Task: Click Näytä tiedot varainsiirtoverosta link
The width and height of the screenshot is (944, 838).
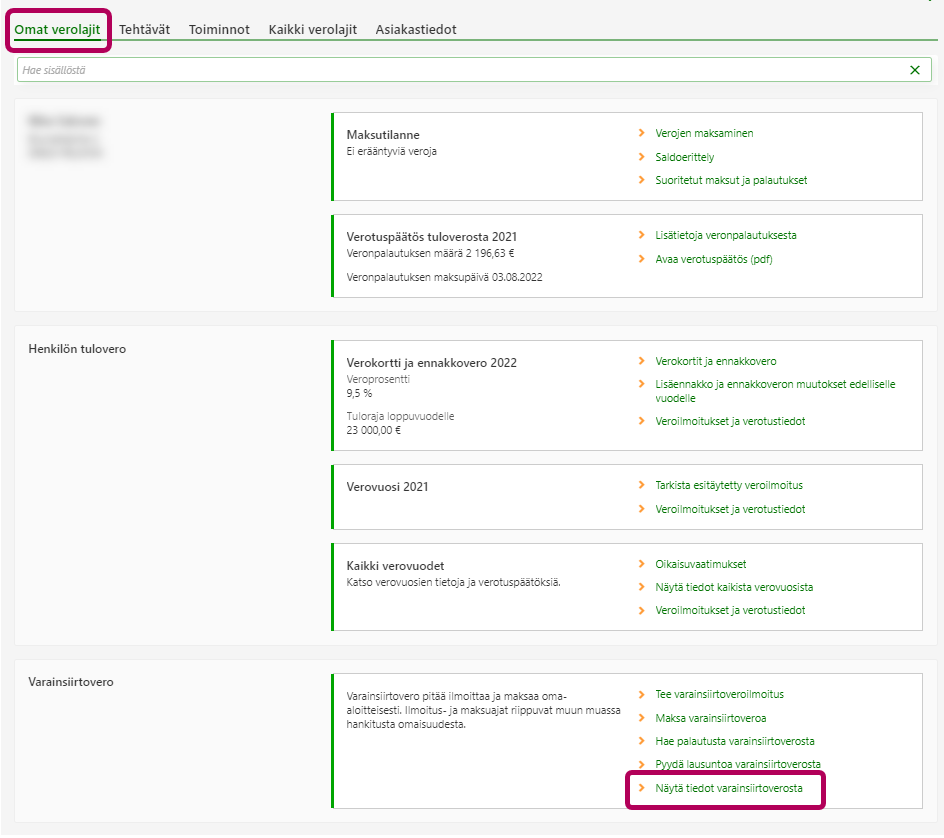Action: pyautogui.click(x=728, y=789)
